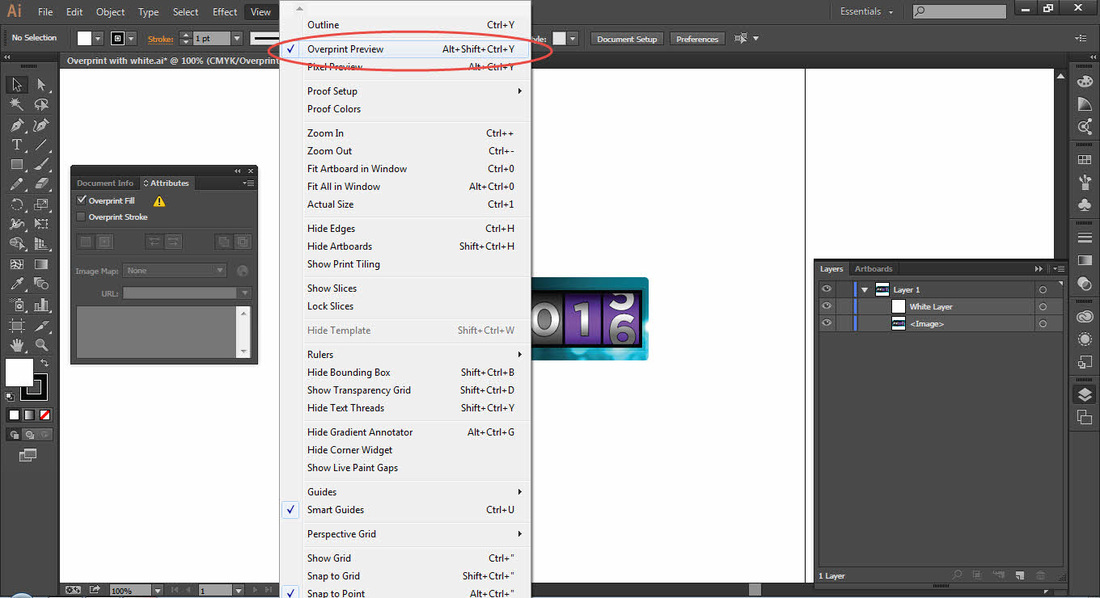This screenshot has height=598, width=1100.
Task: Open Perspective Grid submenu
Action: coord(405,534)
